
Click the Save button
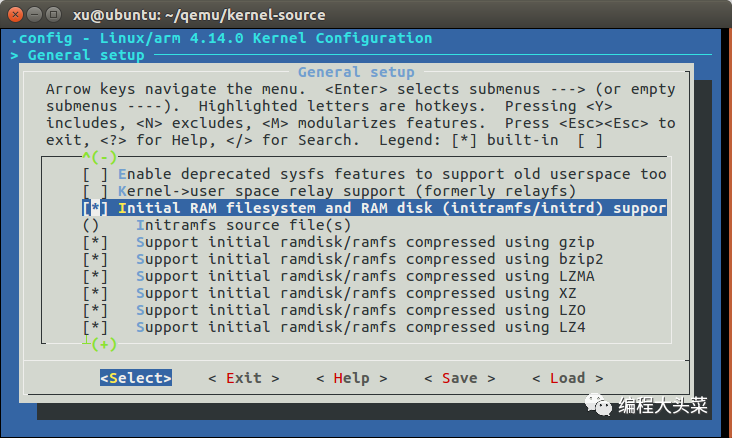(459, 378)
